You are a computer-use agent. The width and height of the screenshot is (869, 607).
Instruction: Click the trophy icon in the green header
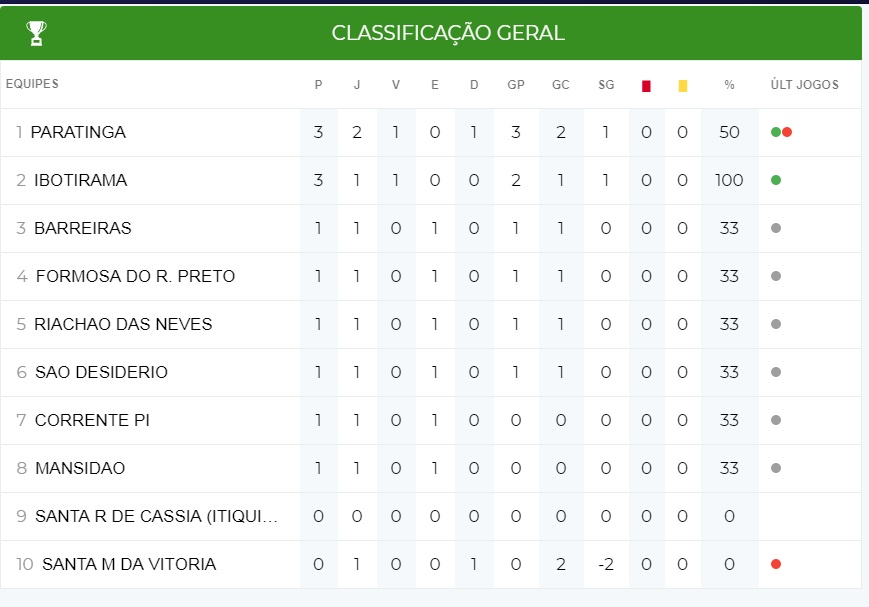pos(37,33)
